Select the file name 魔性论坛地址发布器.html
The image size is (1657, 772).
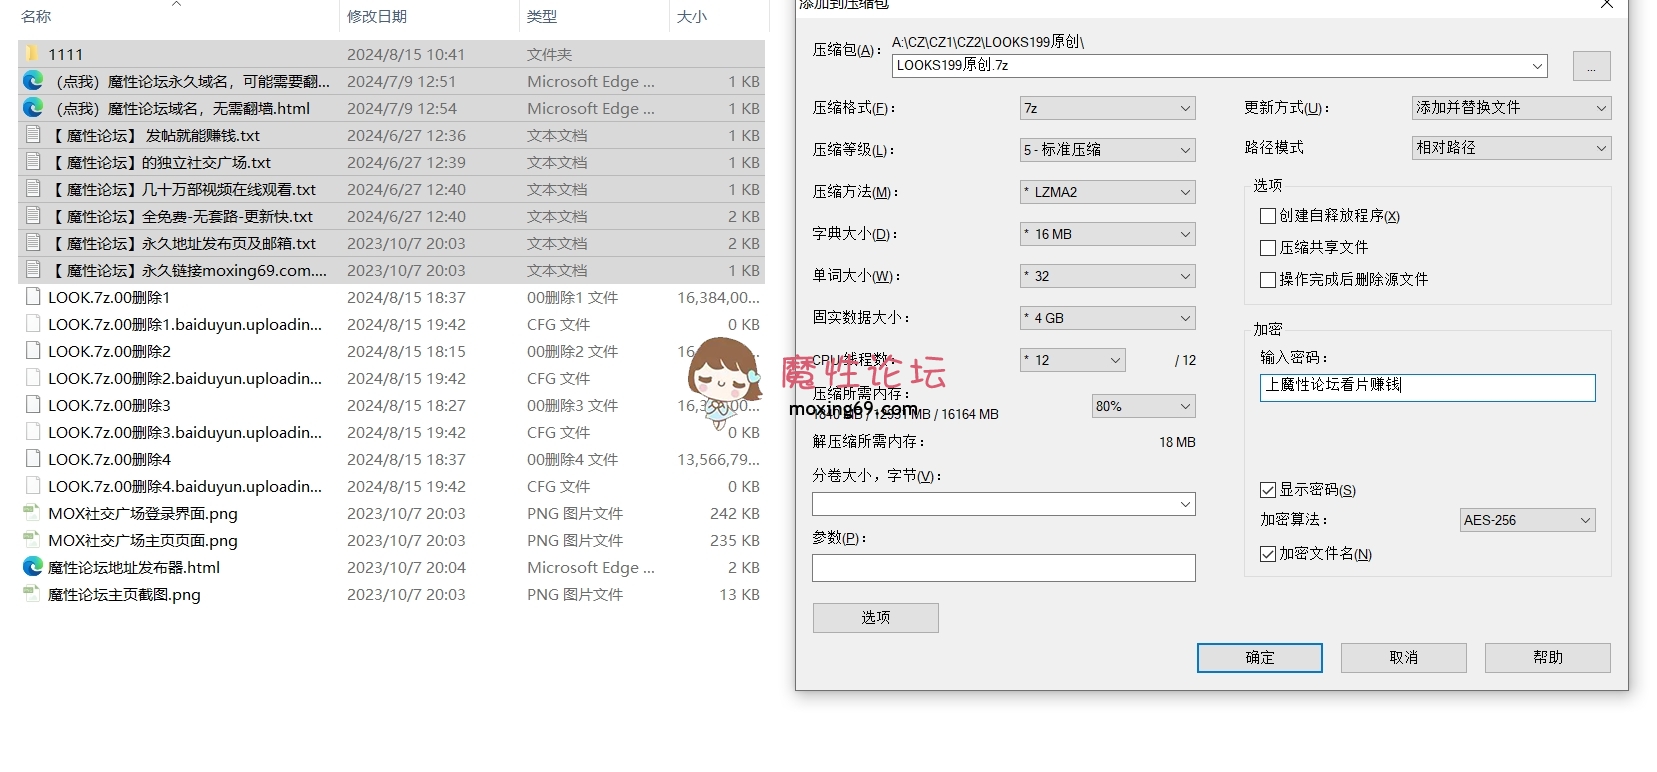[x=134, y=567]
